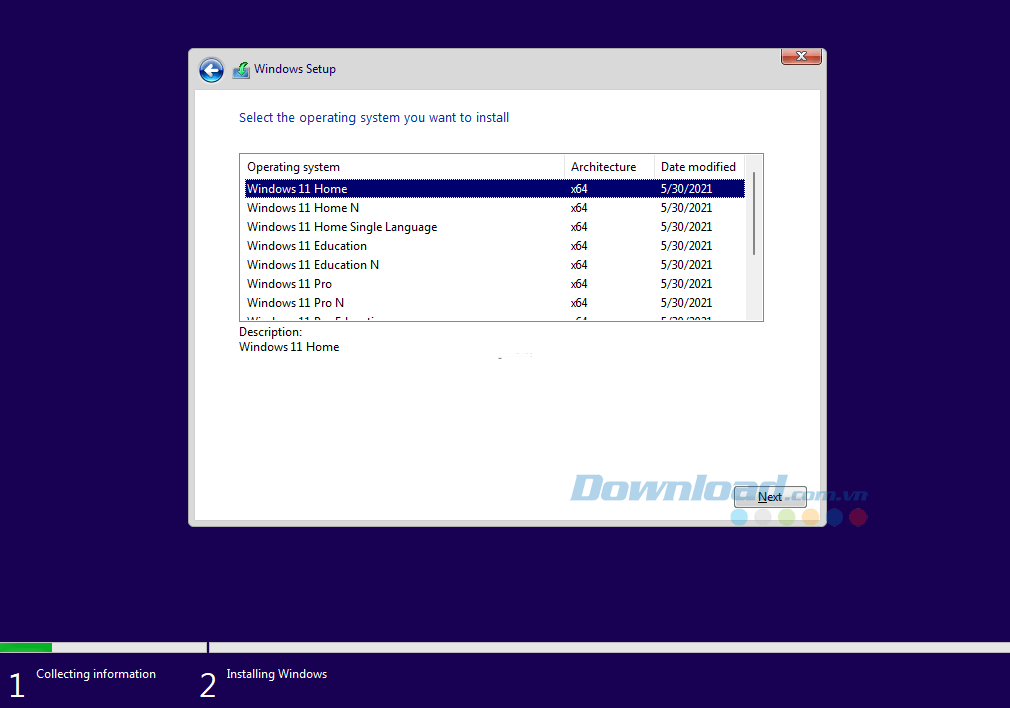1010x708 pixels.
Task: Select Windows 11 Home in the list
Action: [495, 189]
